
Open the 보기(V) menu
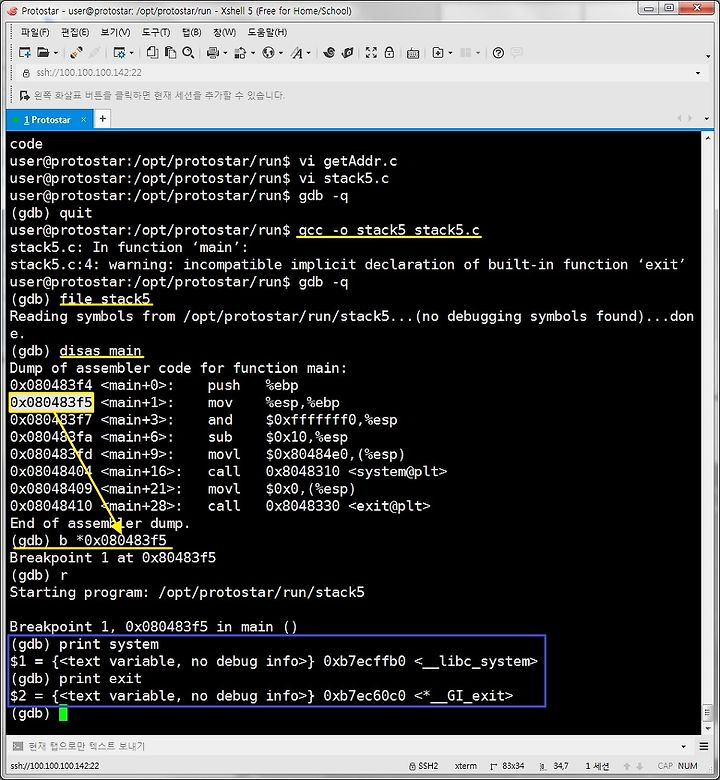tap(115, 32)
